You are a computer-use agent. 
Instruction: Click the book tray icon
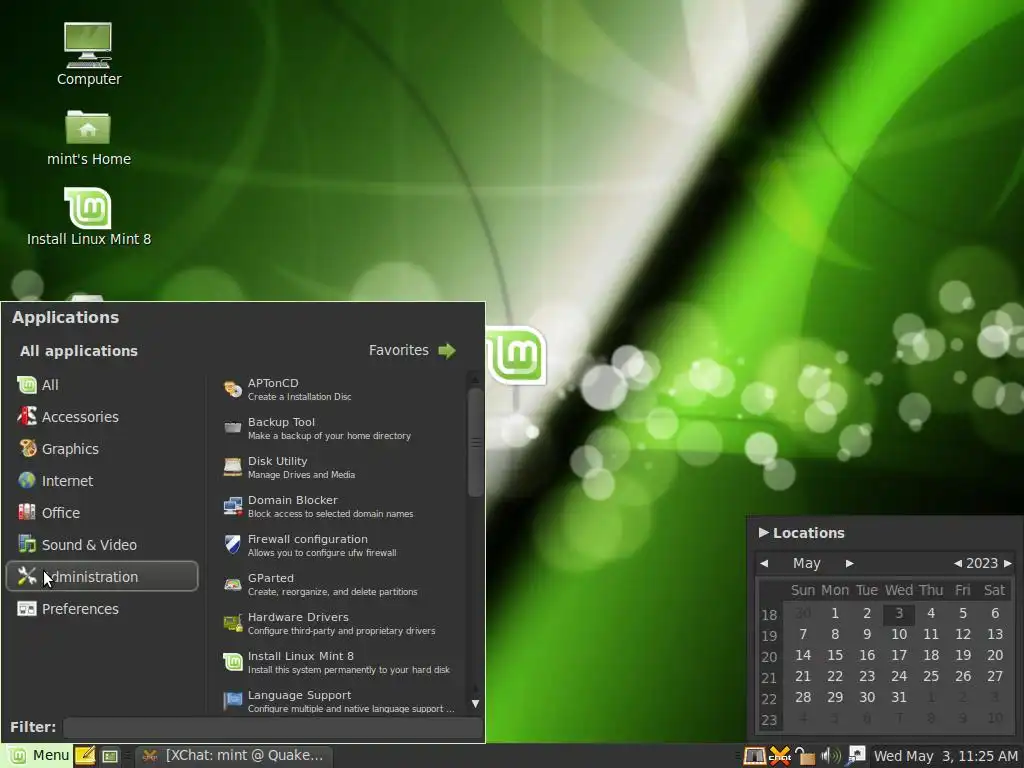pyautogui.click(x=754, y=756)
